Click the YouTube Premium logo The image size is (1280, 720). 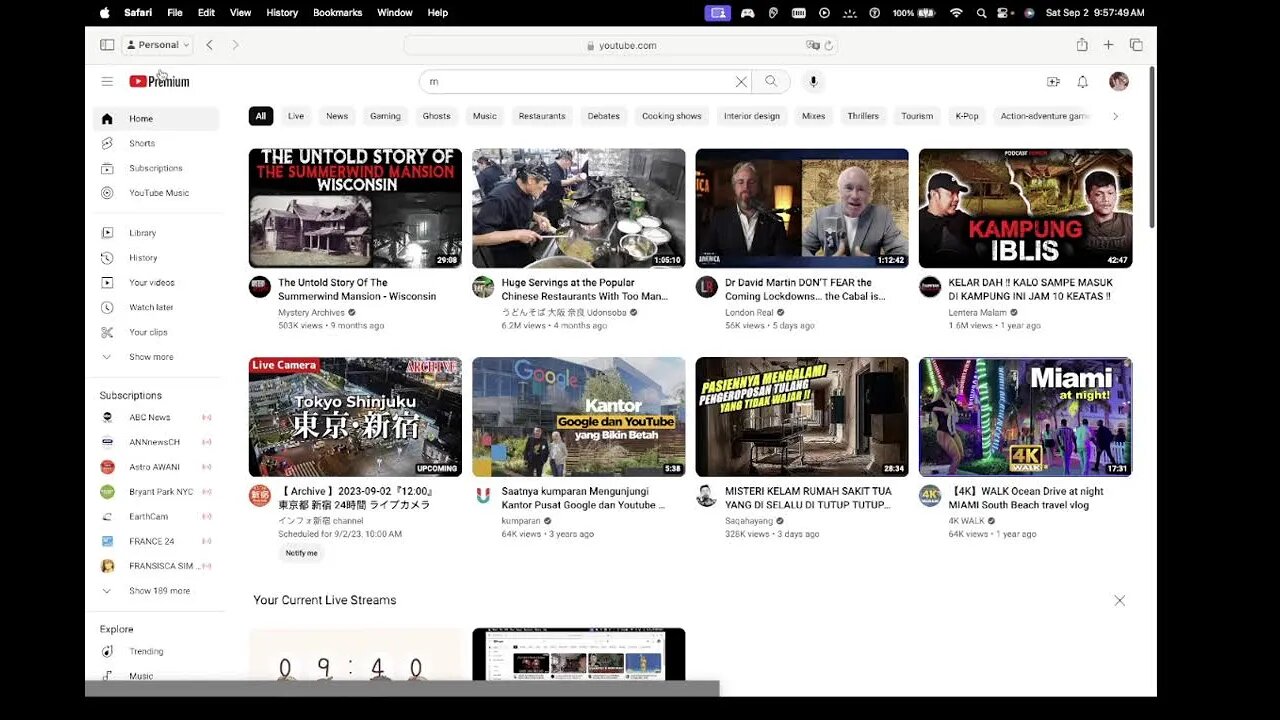coord(159,82)
